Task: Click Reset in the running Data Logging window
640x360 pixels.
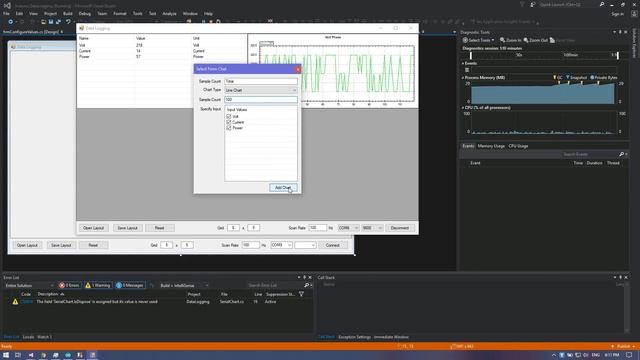Action: coord(160,228)
